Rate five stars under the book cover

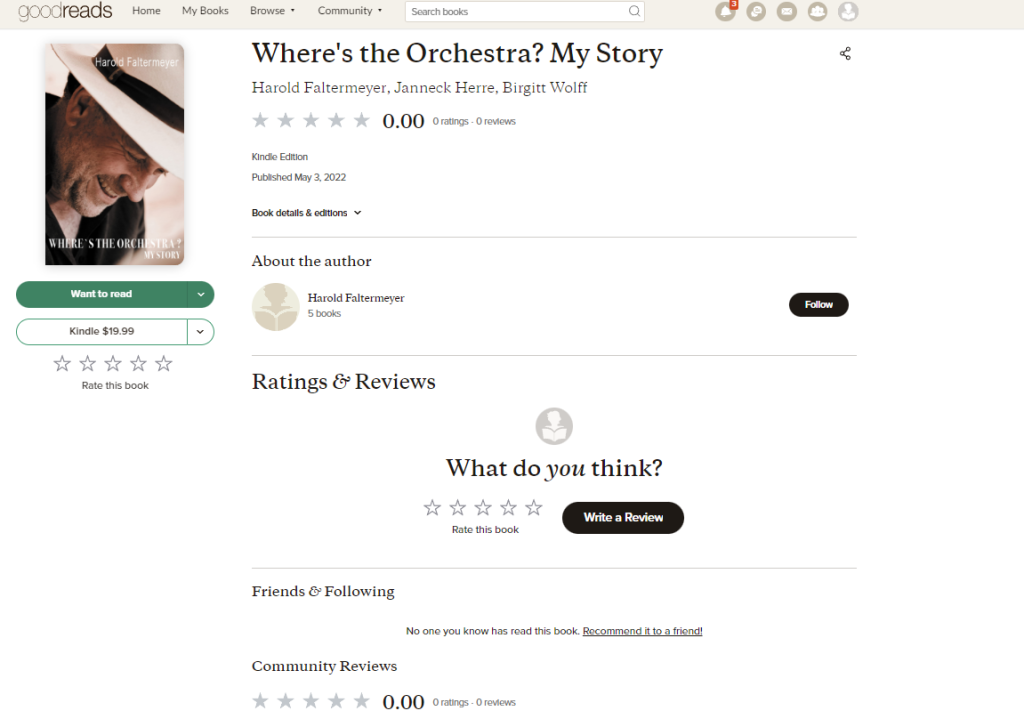pos(164,364)
